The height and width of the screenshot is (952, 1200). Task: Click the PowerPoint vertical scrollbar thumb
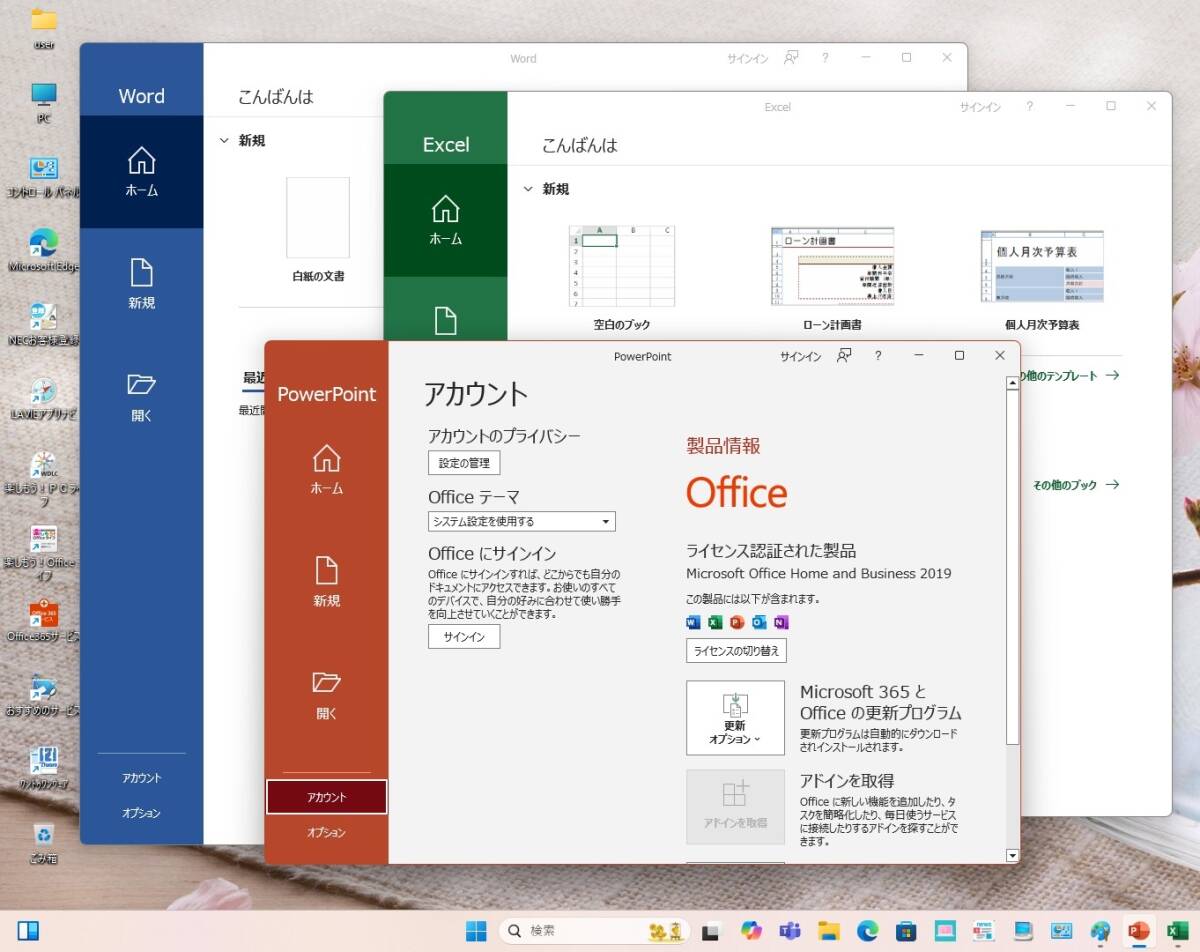point(1012,567)
